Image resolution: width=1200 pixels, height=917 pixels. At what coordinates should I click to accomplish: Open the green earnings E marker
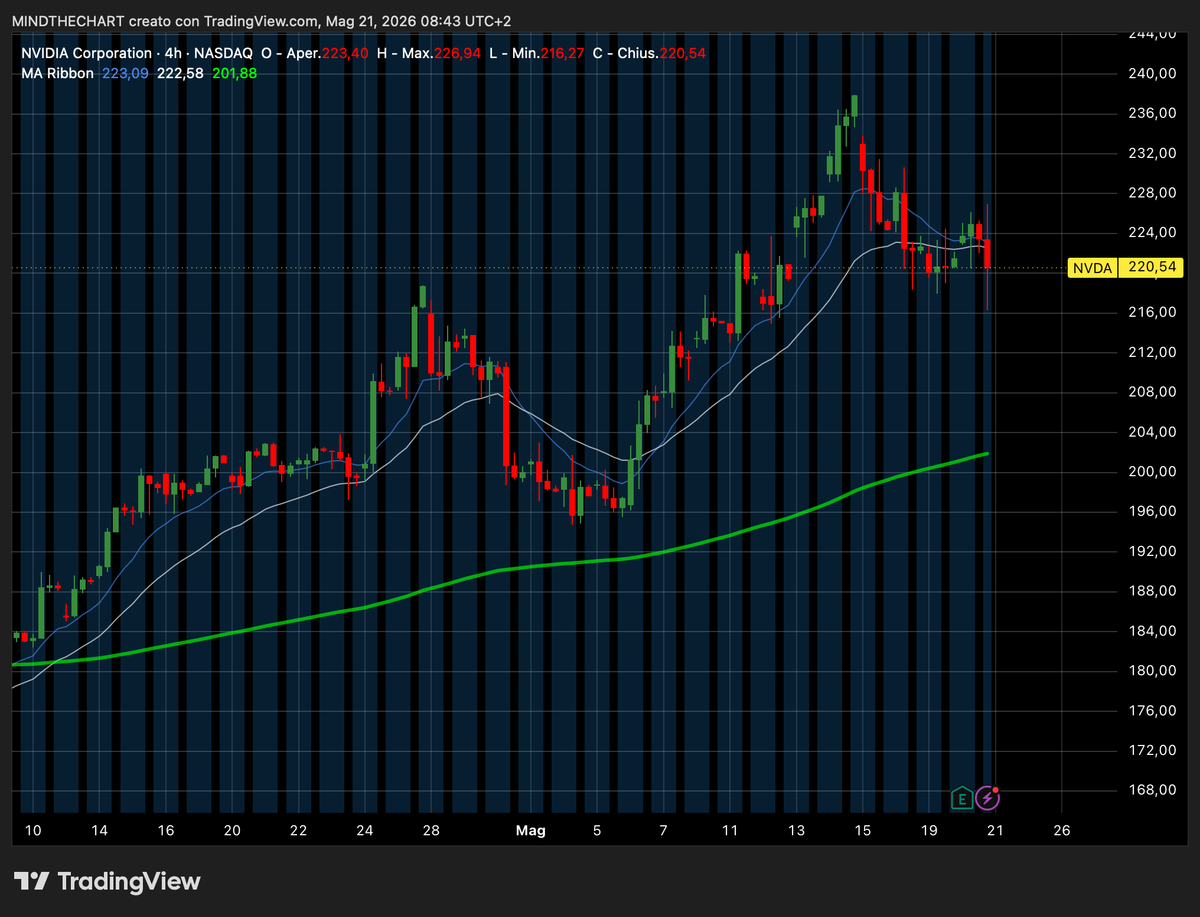[961, 798]
